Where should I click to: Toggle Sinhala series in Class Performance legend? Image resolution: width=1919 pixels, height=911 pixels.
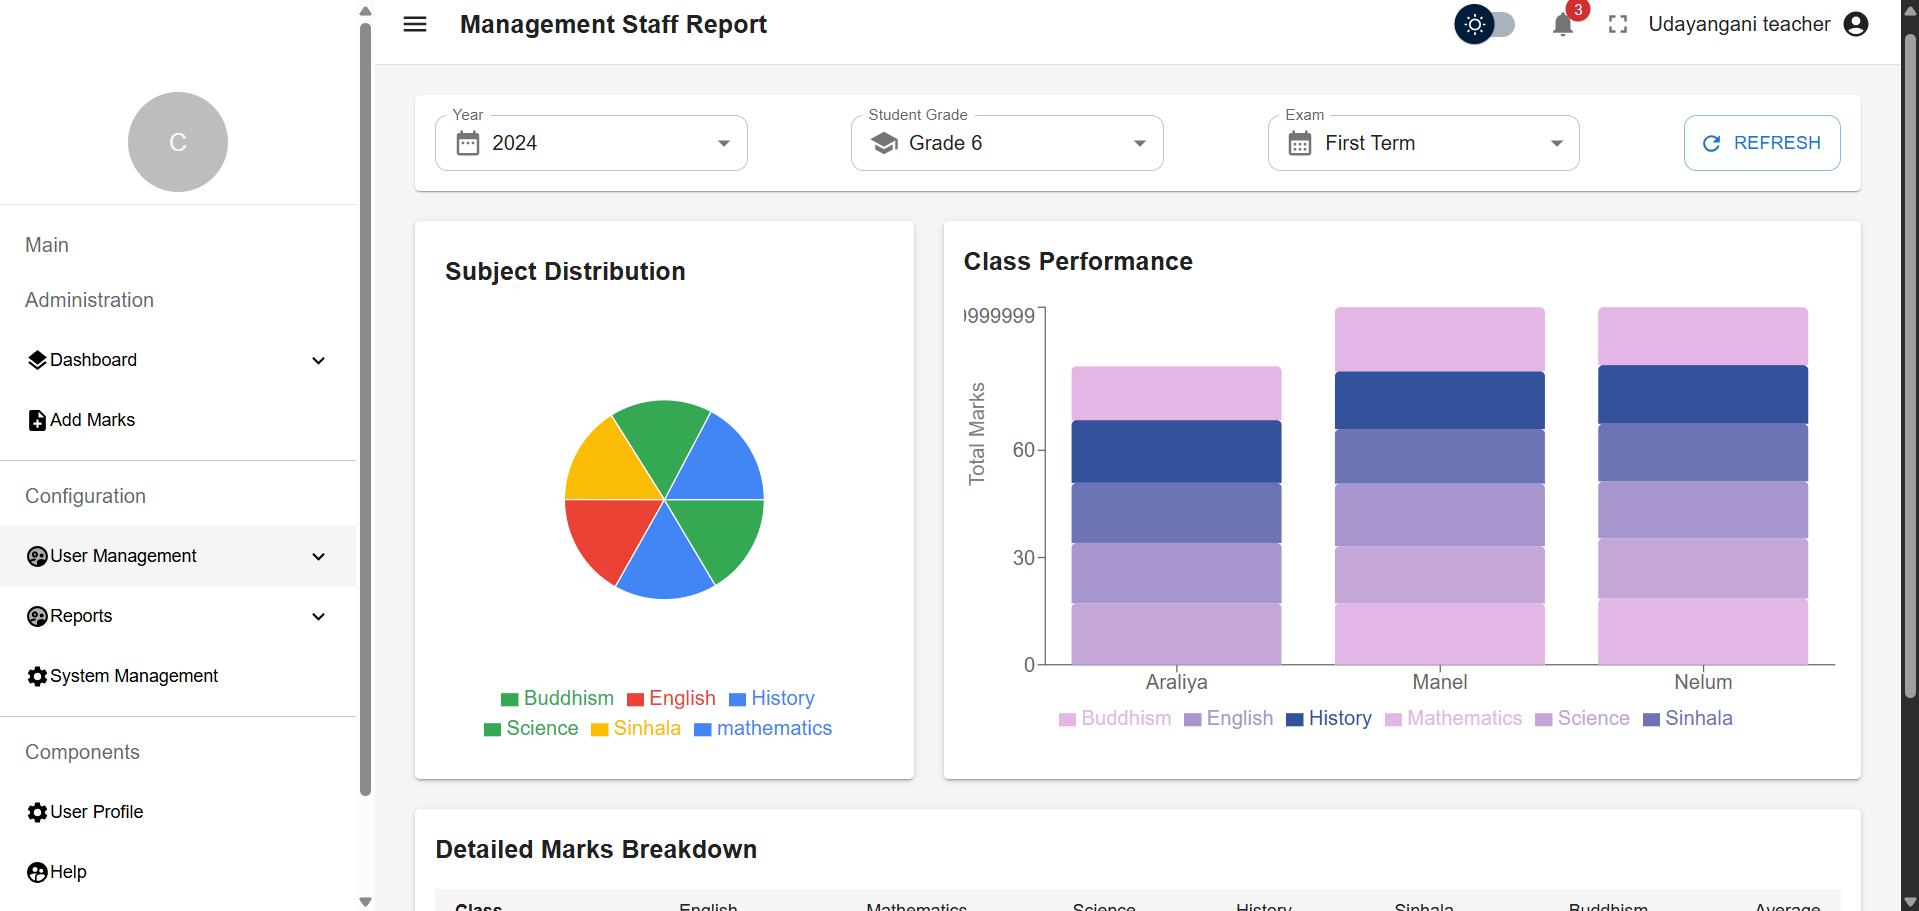tap(1688, 719)
